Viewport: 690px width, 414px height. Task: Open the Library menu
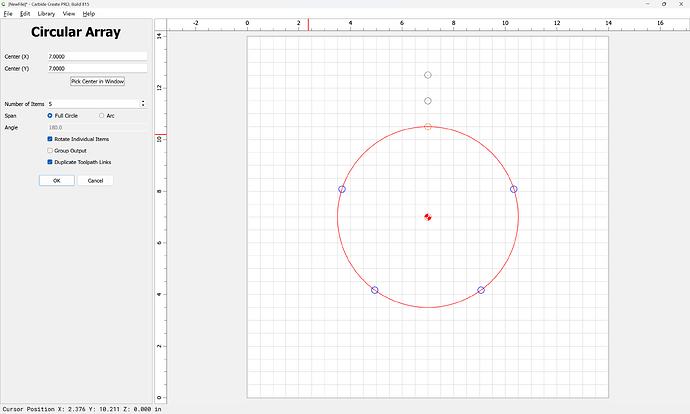46,14
